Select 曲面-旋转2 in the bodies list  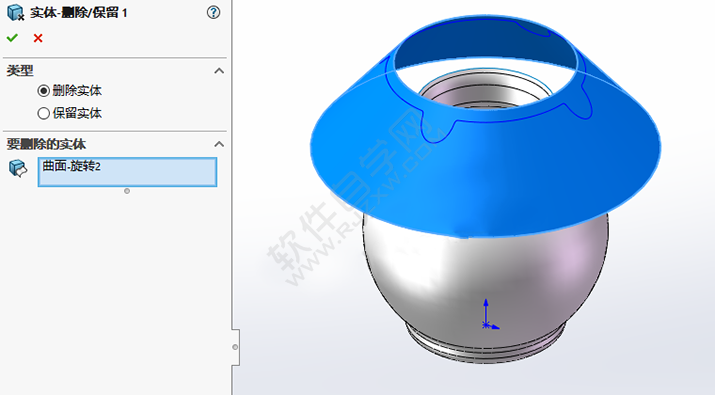click(x=72, y=166)
